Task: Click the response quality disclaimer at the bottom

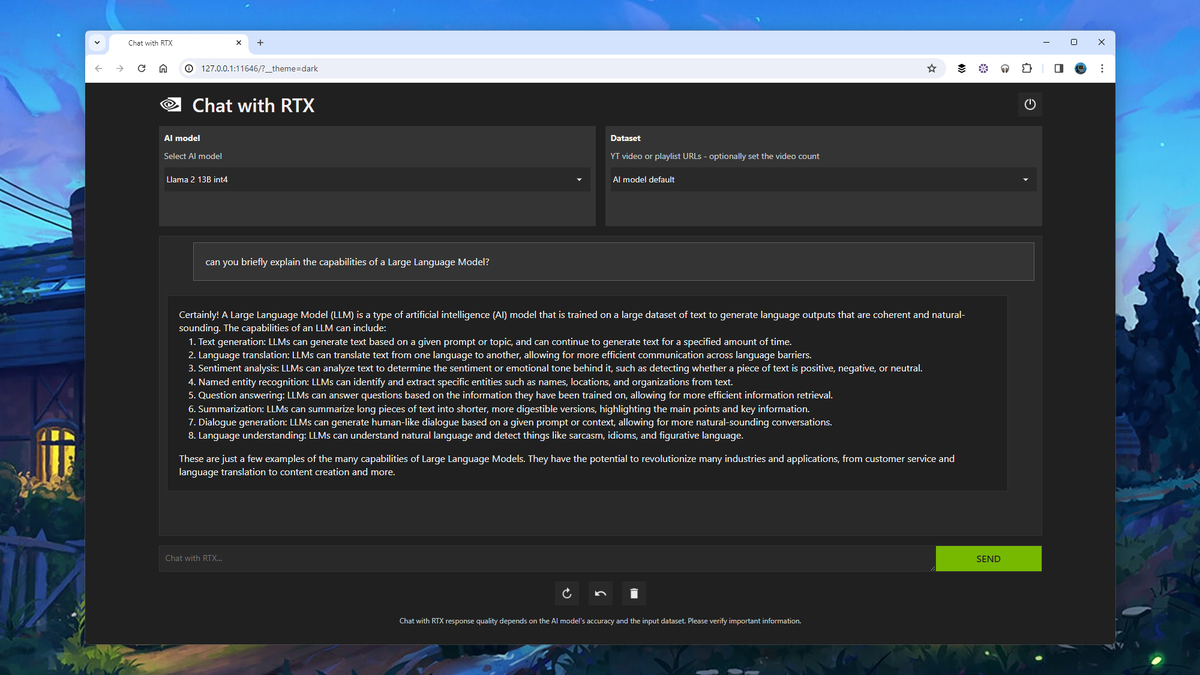Action: pos(600,621)
